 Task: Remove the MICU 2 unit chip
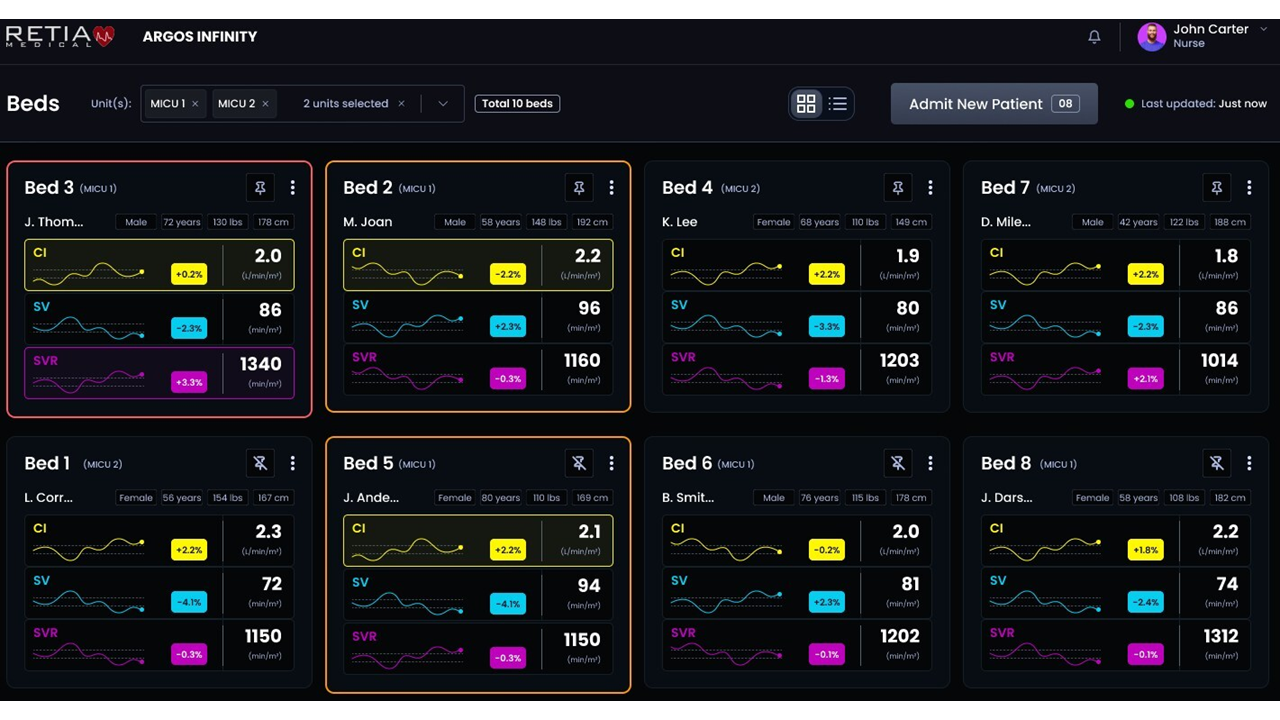click(x=265, y=104)
